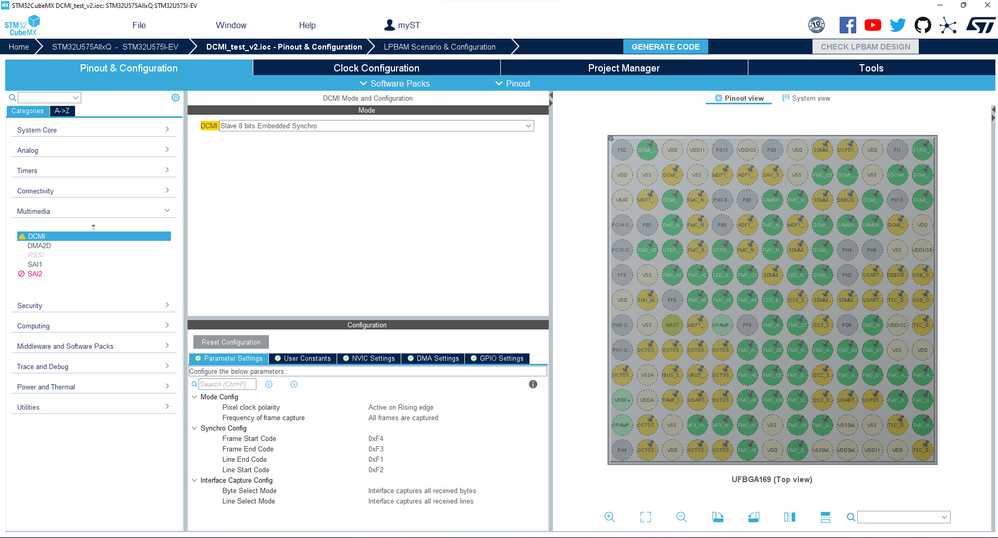The height and width of the screenshot is (538, 998).
Task: Open the ST community network icon
Action: pyautogui.click(x=948, y=25)
